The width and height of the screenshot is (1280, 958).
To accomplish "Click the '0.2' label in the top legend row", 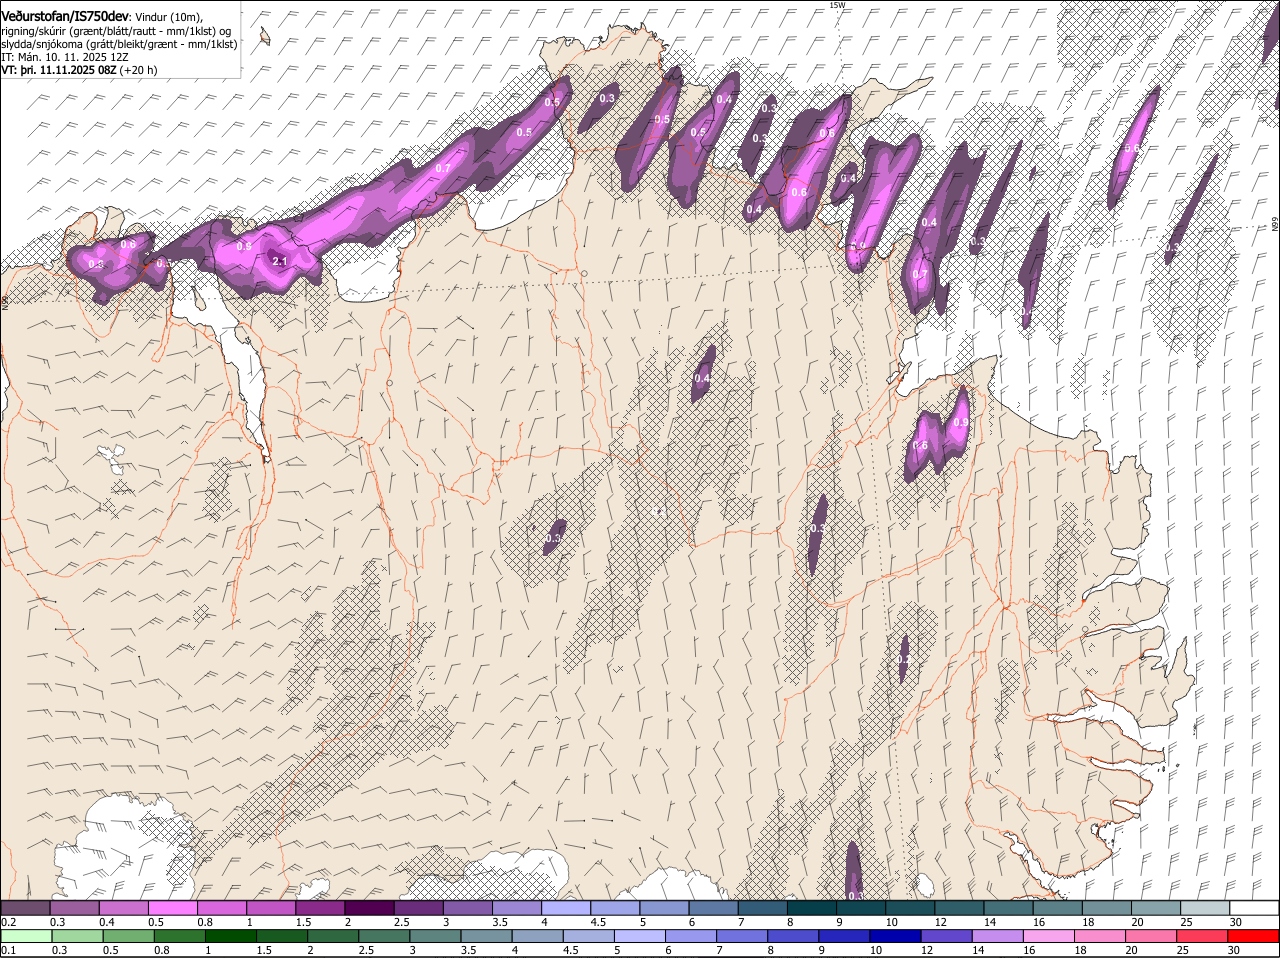I will [x=8, y=922].
